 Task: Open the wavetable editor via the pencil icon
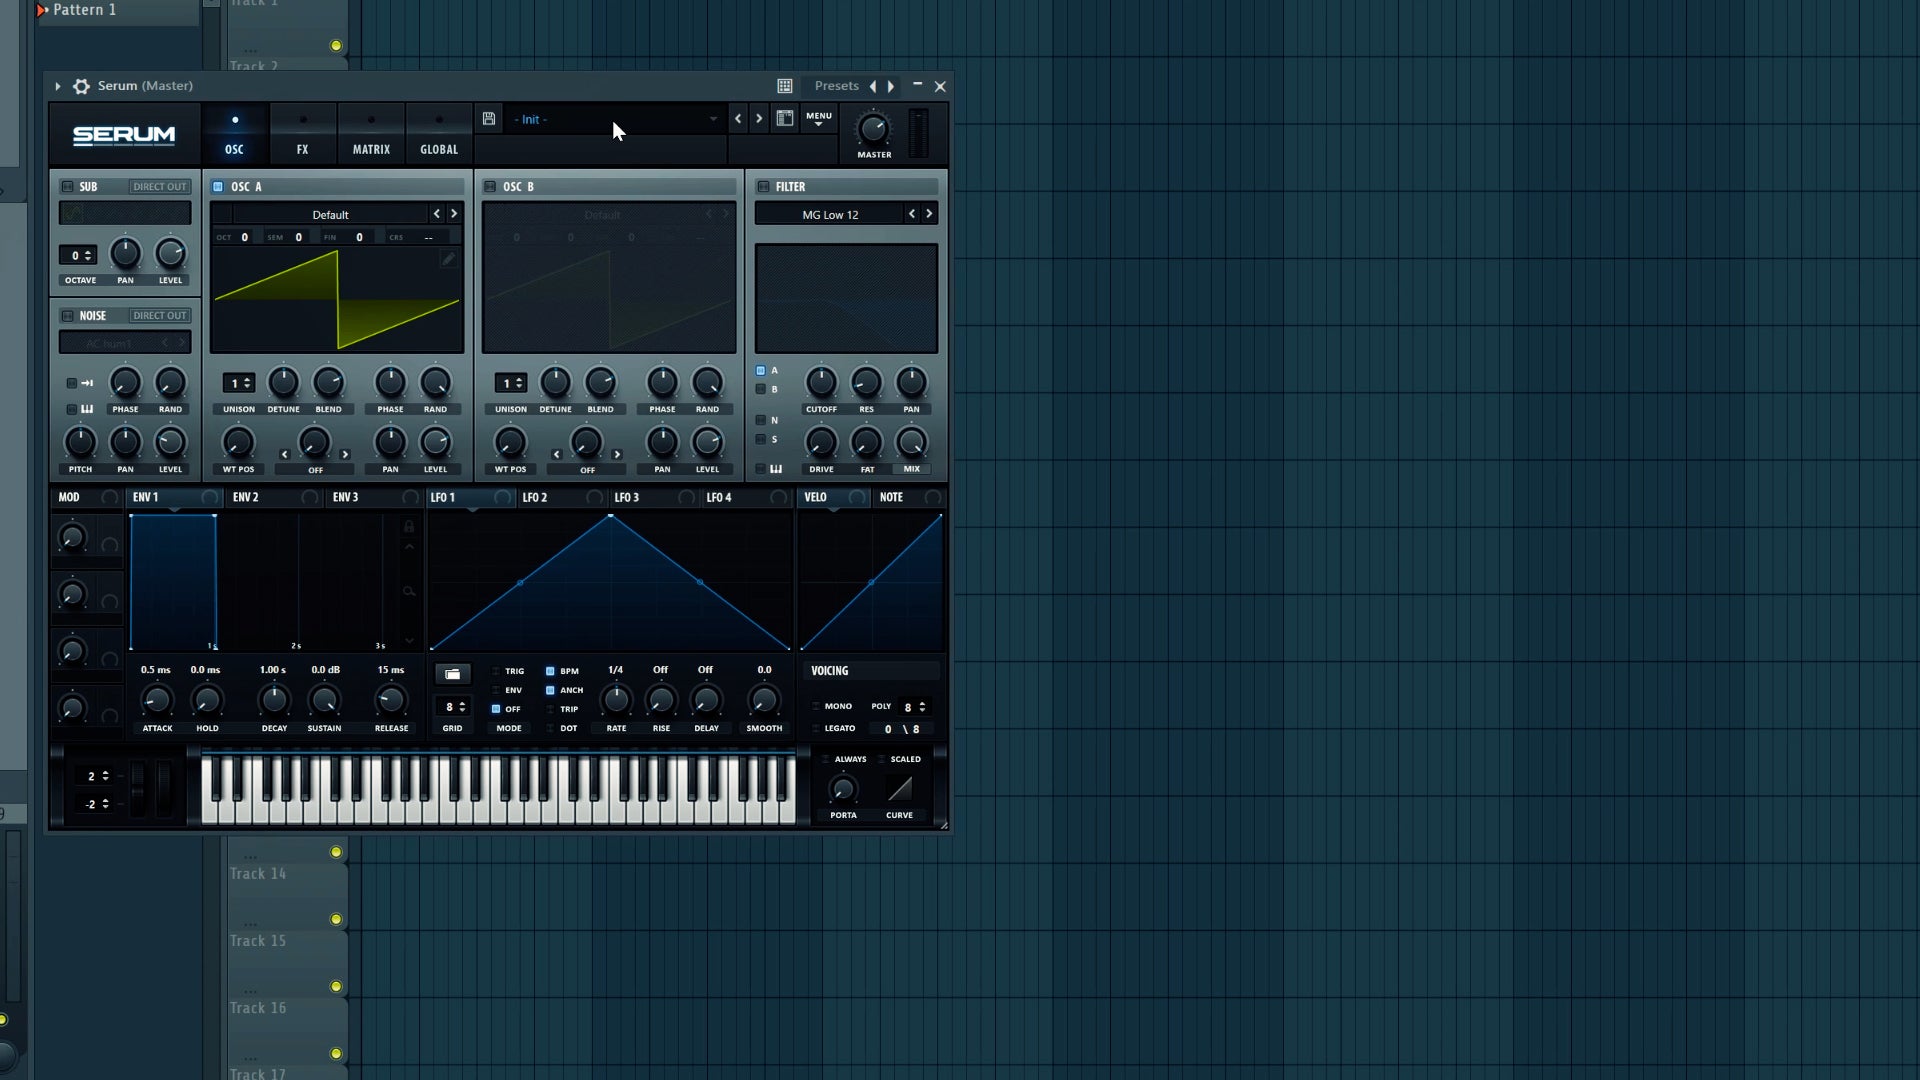(x=449, y=258)
